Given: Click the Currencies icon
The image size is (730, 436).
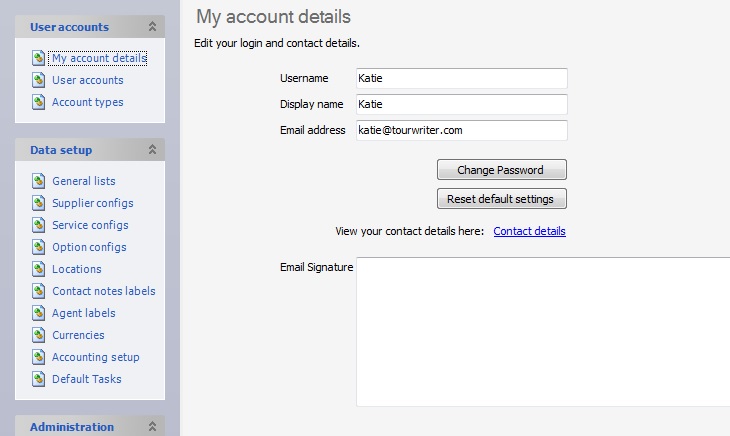Looking at the screenshot, I should [39, 335].
